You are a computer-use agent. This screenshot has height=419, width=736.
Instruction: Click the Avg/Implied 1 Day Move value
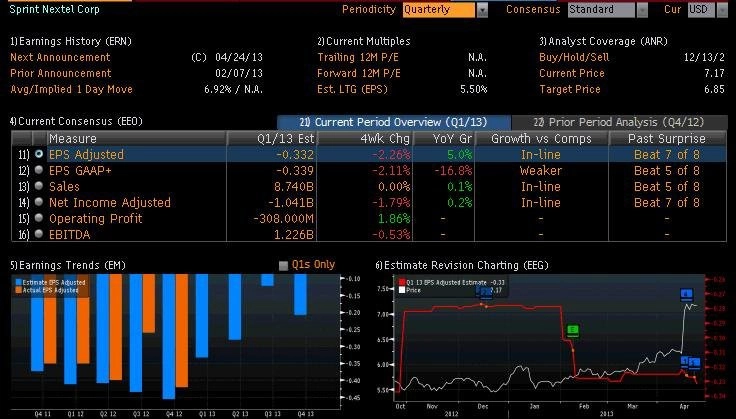pyautogui.click(x=233, y=89)
